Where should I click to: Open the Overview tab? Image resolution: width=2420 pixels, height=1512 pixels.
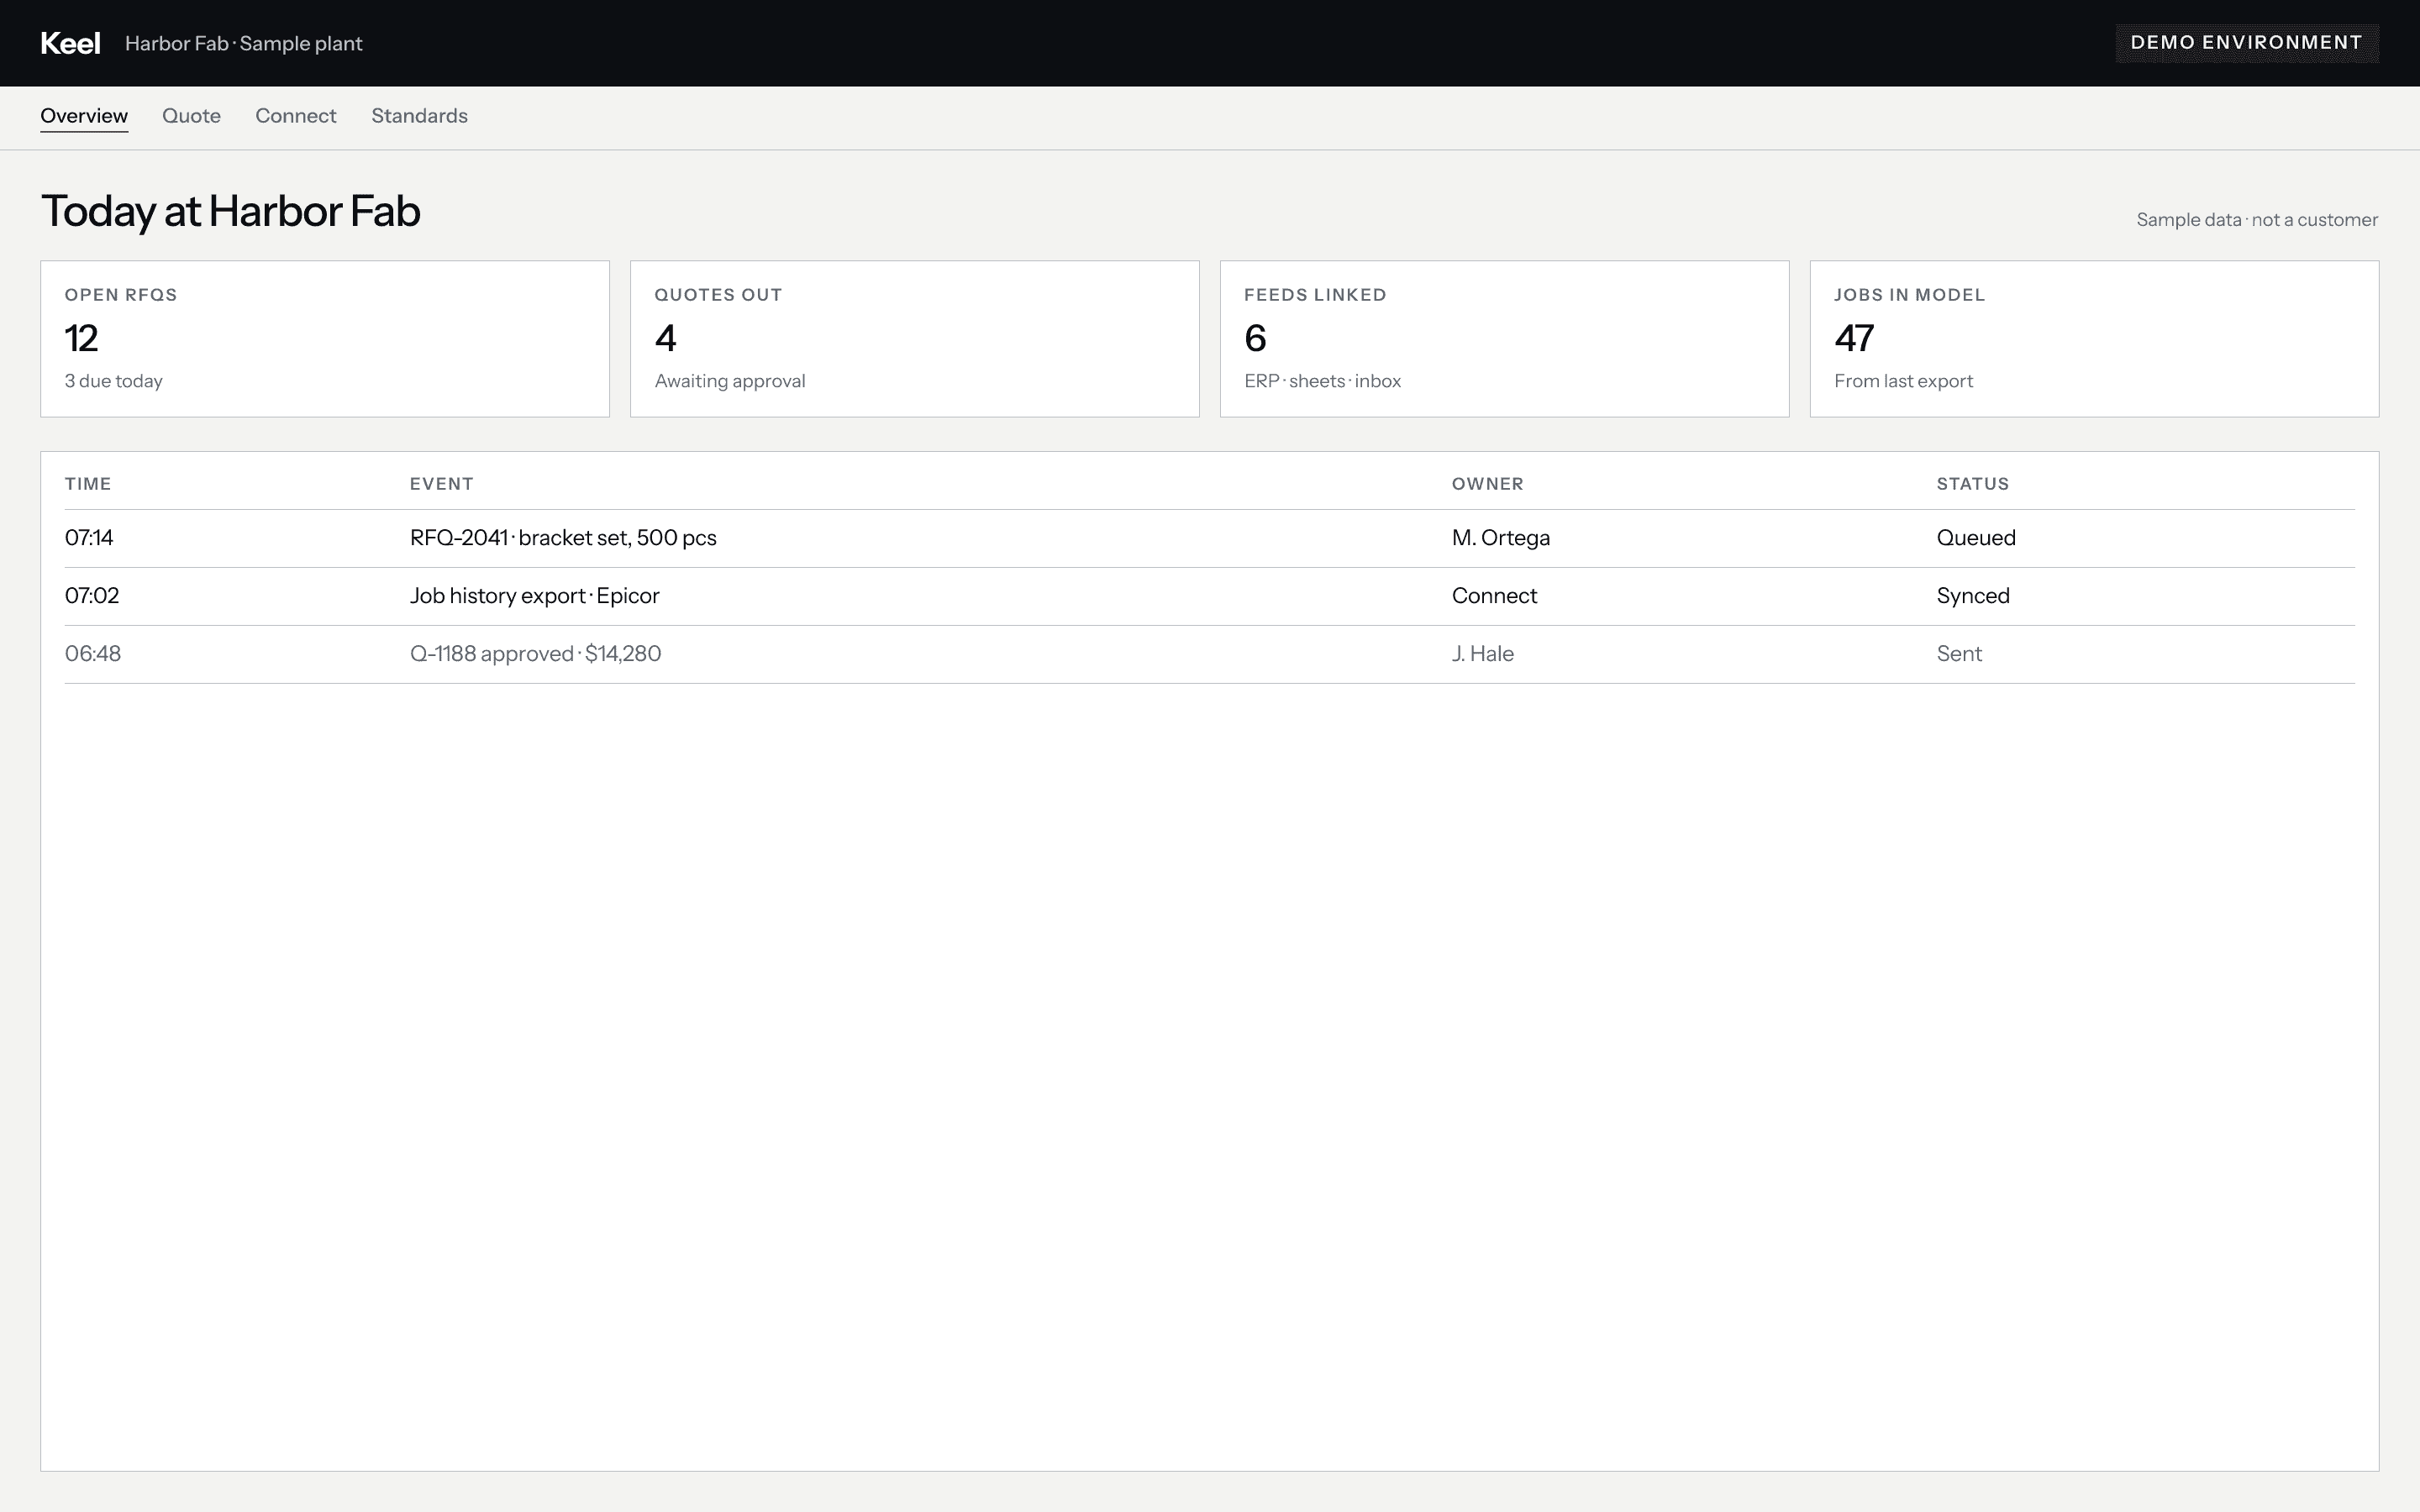tap(84, 116)
